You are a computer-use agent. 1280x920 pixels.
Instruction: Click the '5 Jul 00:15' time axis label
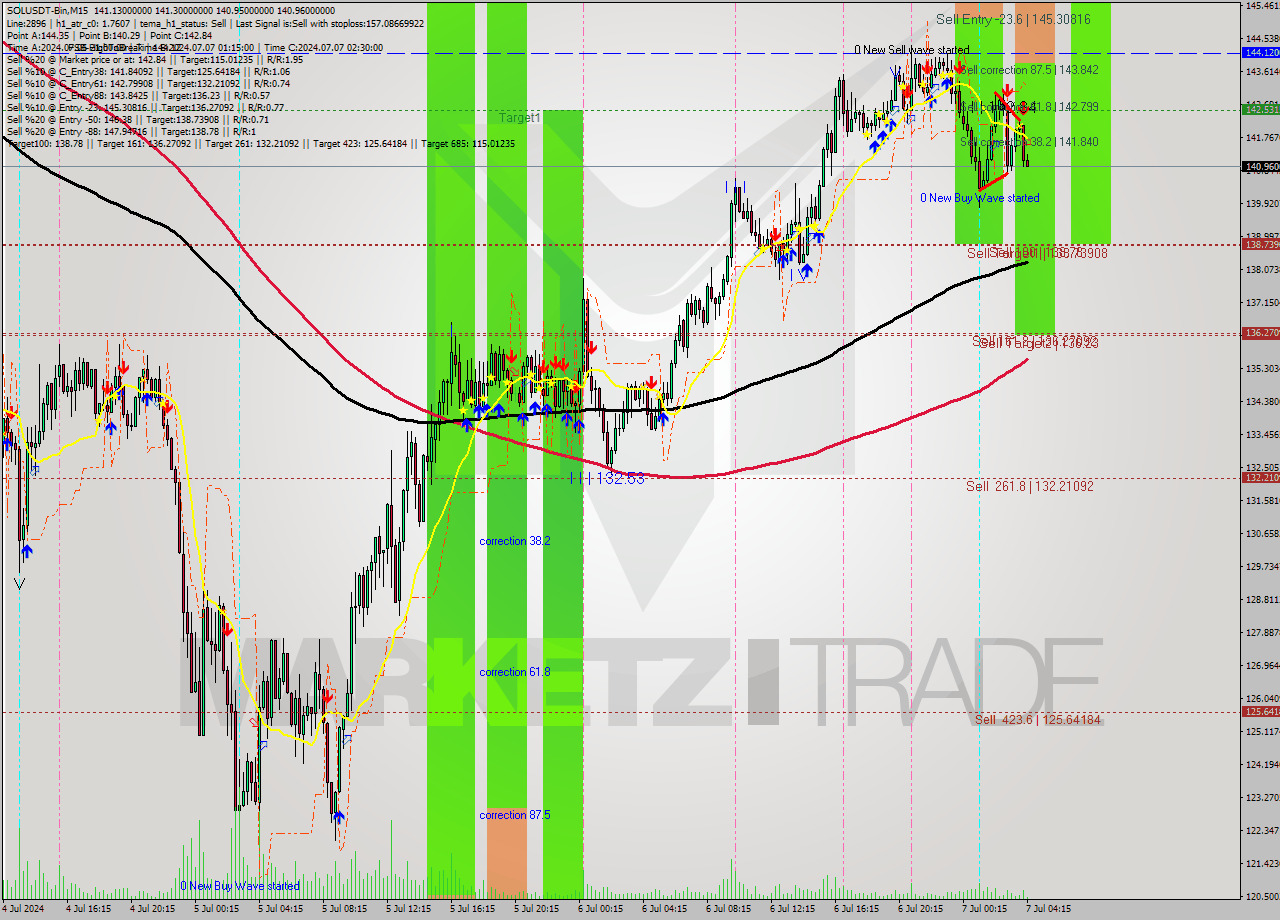(x=215, y=910)
